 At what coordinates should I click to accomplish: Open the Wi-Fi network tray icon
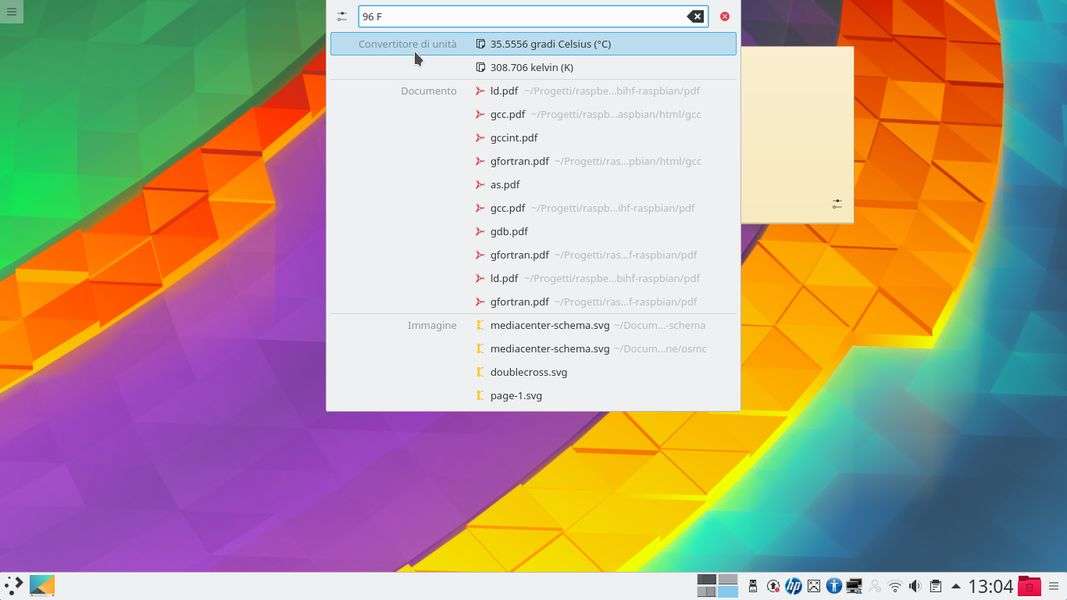coord(895,586)
